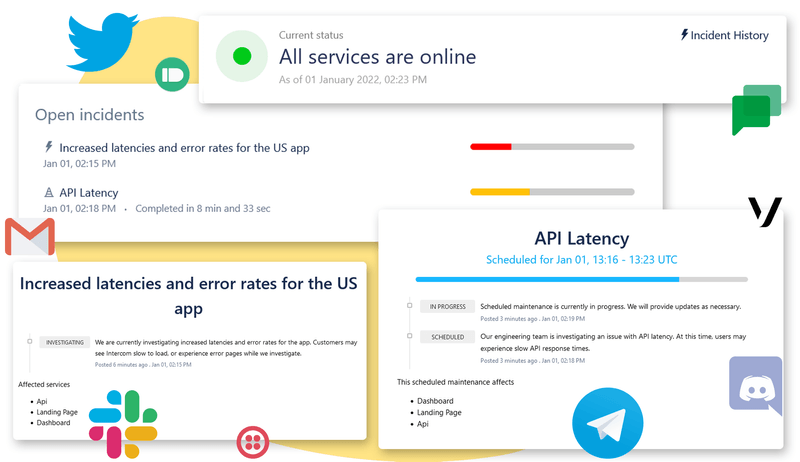Screen dimensions: 800x462
Task: Click 'Posted 6 minutes ago' timestamp
Action: pyautogui.click(x=143, y=365)
